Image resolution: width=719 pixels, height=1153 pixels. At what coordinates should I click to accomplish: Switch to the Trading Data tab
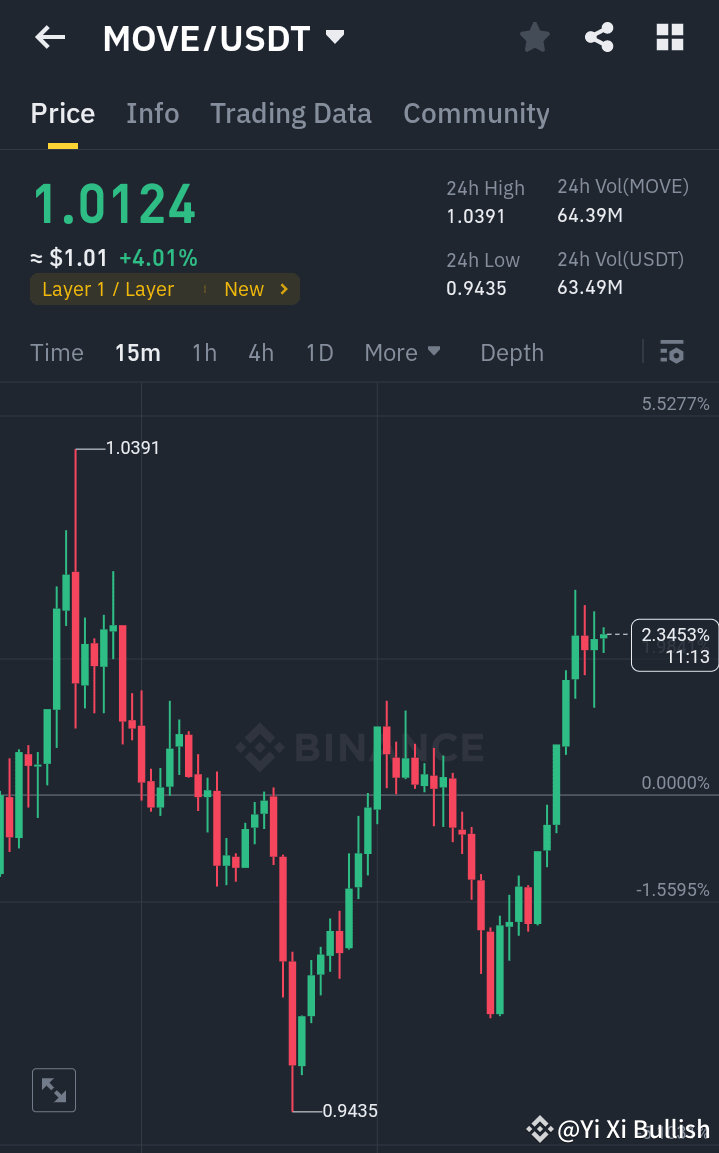(x=290, y=113)
